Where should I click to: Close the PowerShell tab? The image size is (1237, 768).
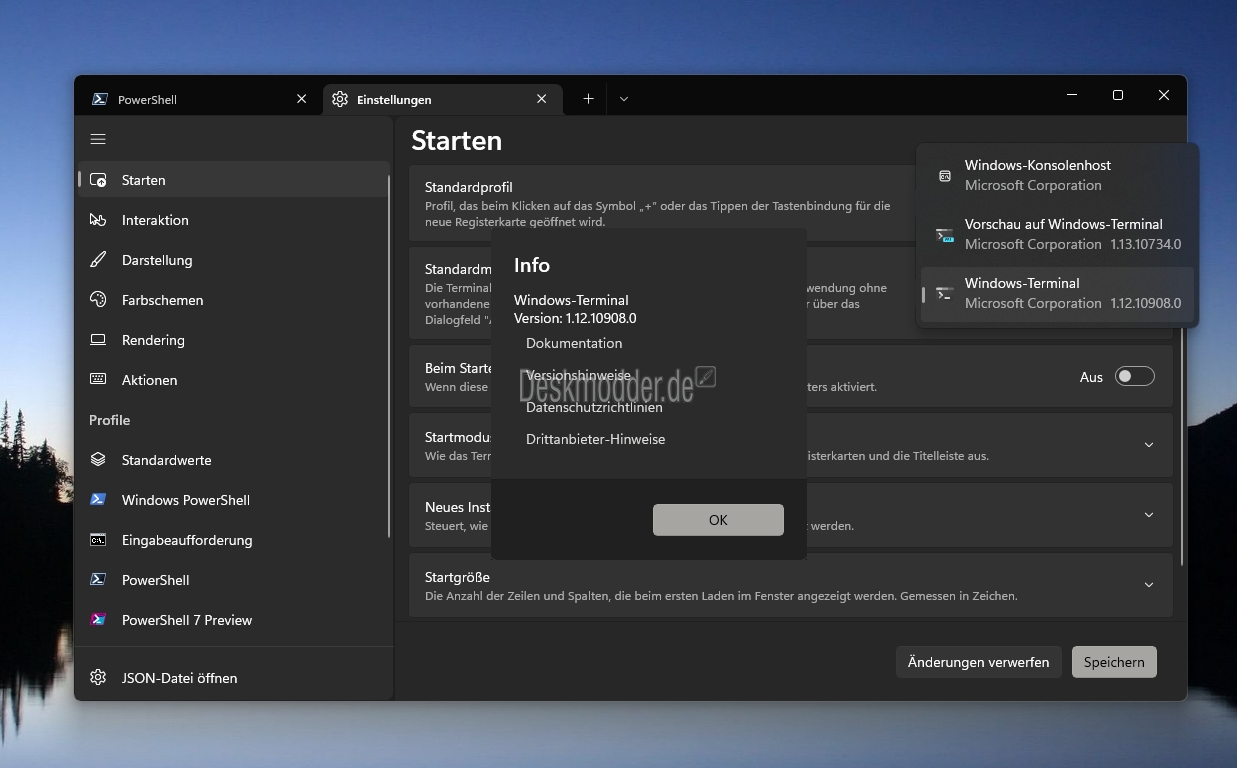click(302, 99)
